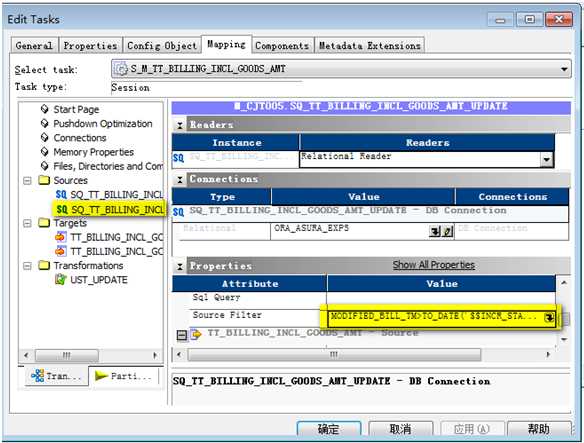
Task: Click the Memory Properties diamond icon
Action: (x=45, y=152)
